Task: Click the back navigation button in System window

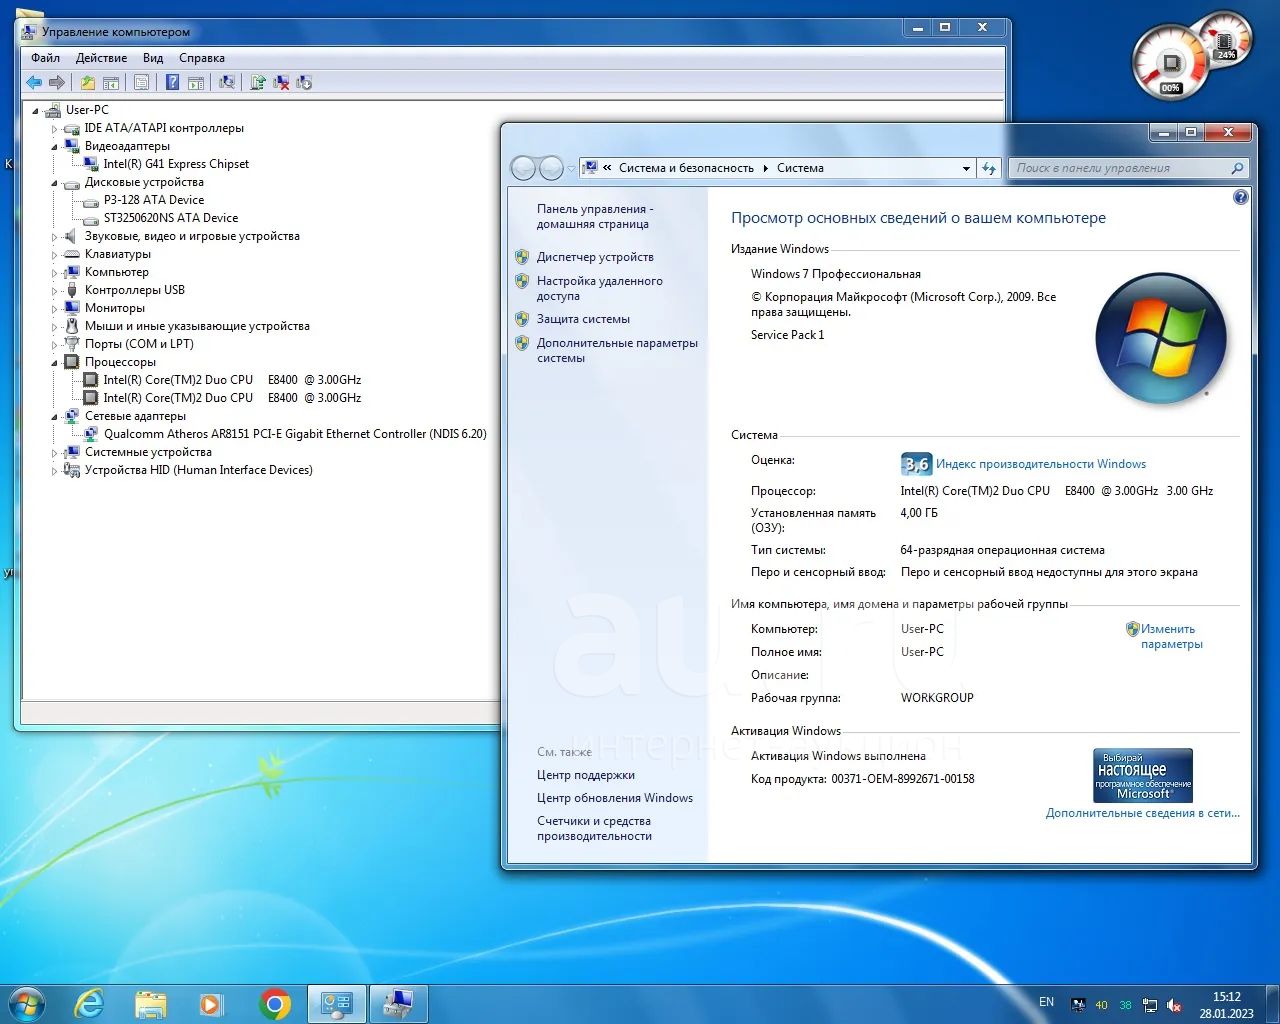Action: pos(523,168)
